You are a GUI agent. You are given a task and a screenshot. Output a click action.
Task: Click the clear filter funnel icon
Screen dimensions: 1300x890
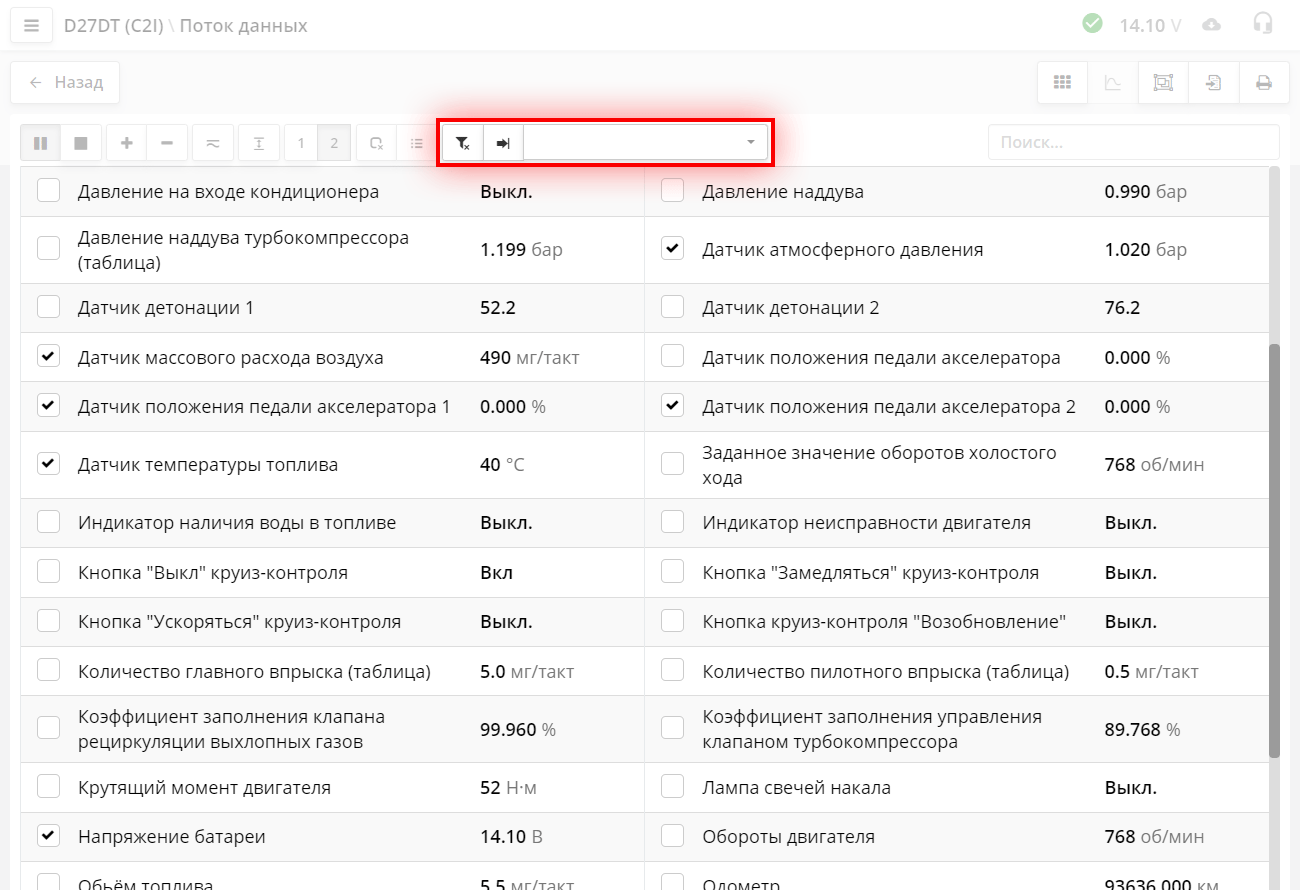[463, 143]
